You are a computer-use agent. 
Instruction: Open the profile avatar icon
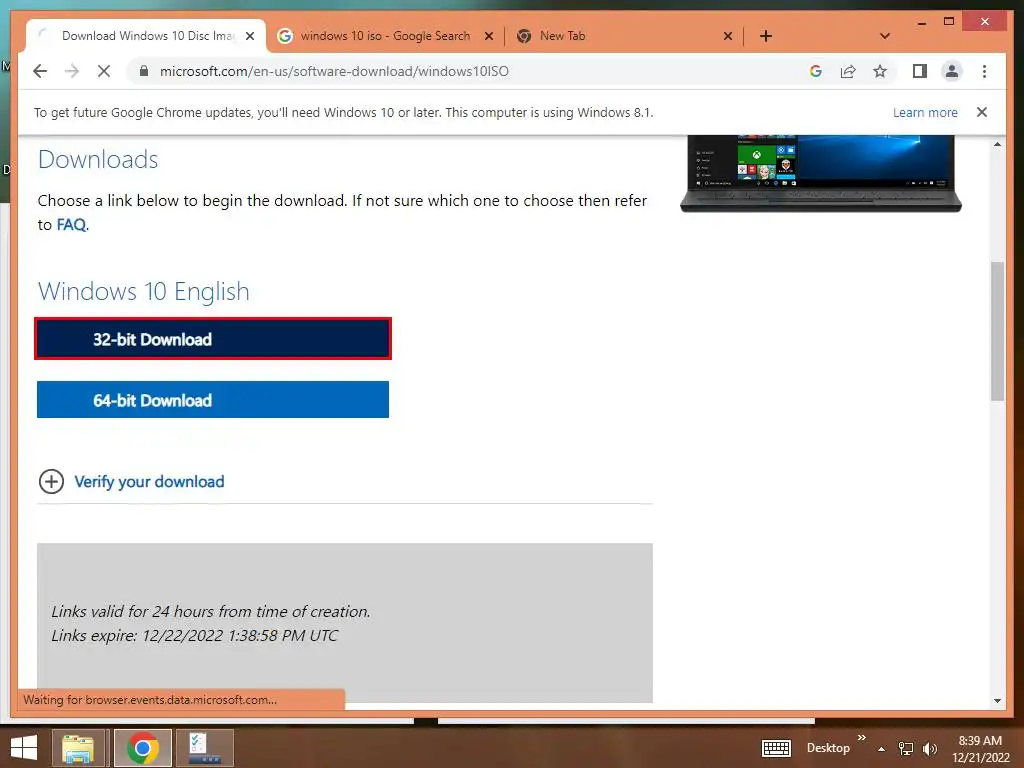click(x=952, y=71)
